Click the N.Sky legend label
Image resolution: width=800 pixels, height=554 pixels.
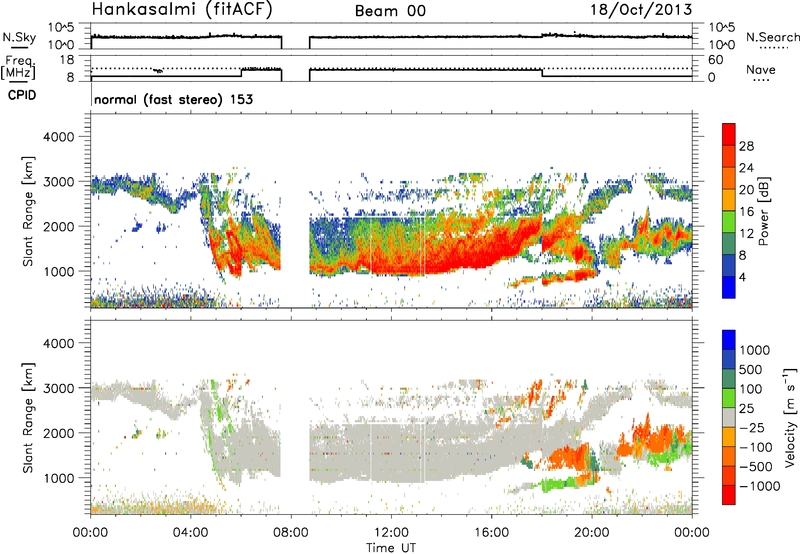point(19,37)
